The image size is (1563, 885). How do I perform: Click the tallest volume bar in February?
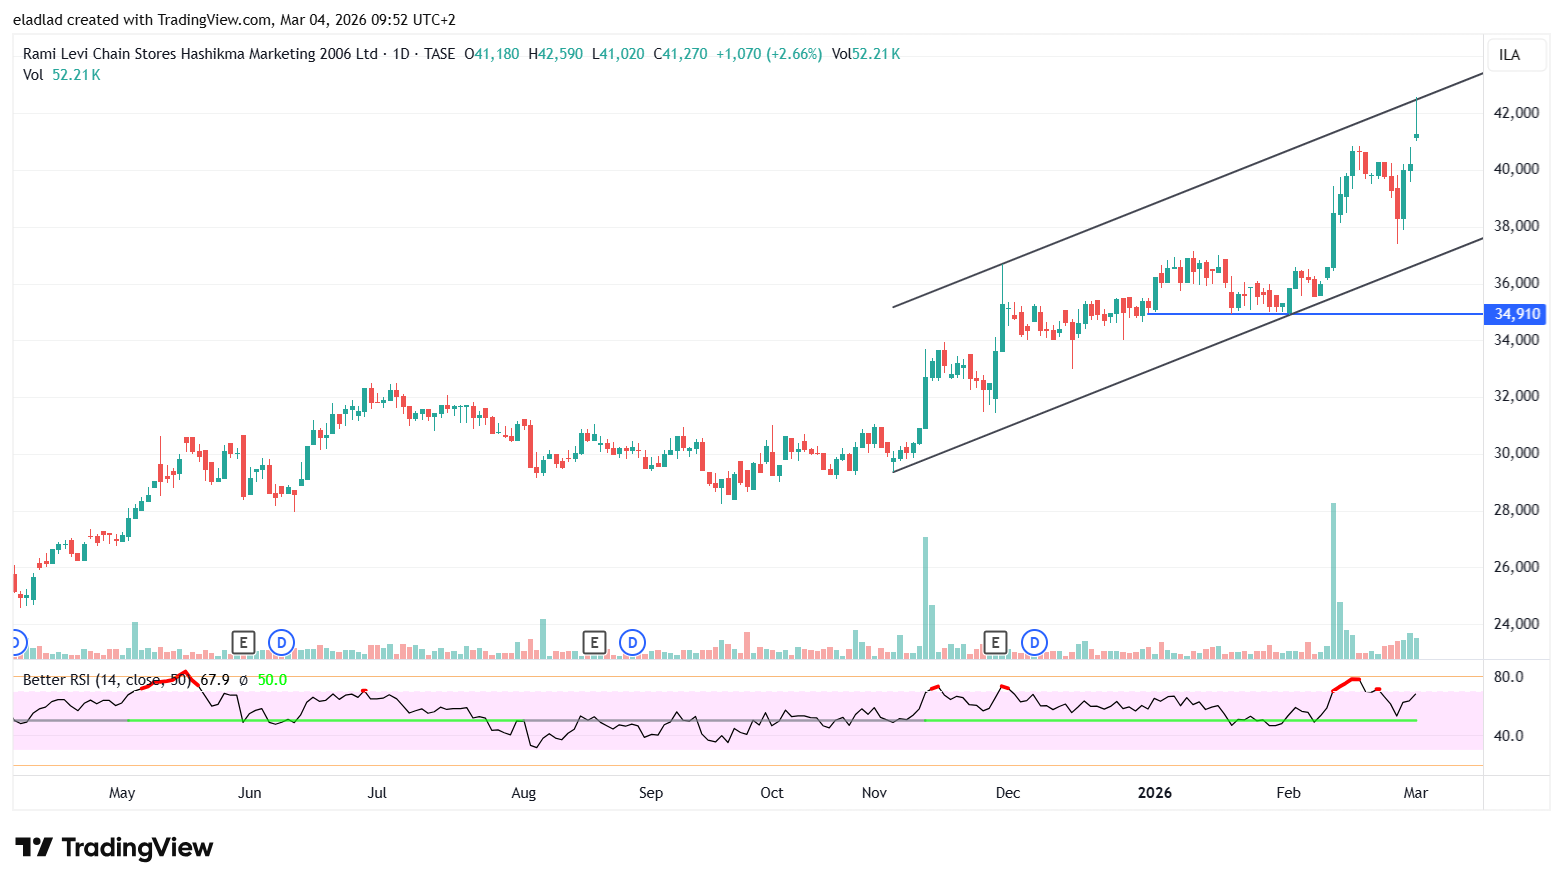coord(1333,581)
